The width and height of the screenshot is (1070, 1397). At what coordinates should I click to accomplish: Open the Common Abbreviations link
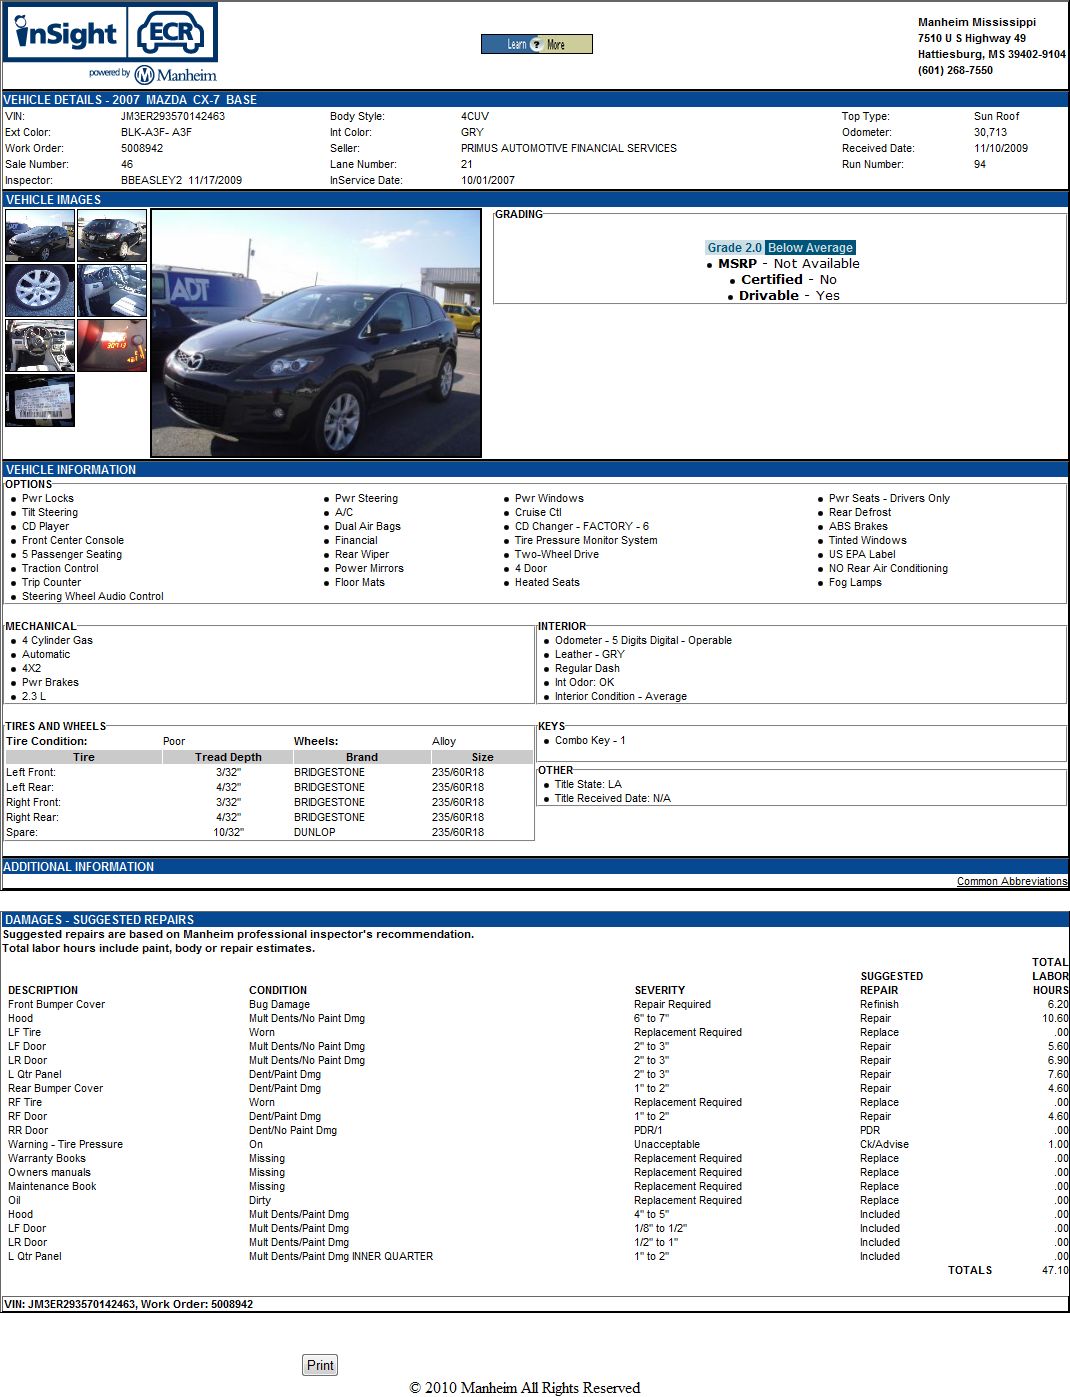click(x=1012, y=881)
